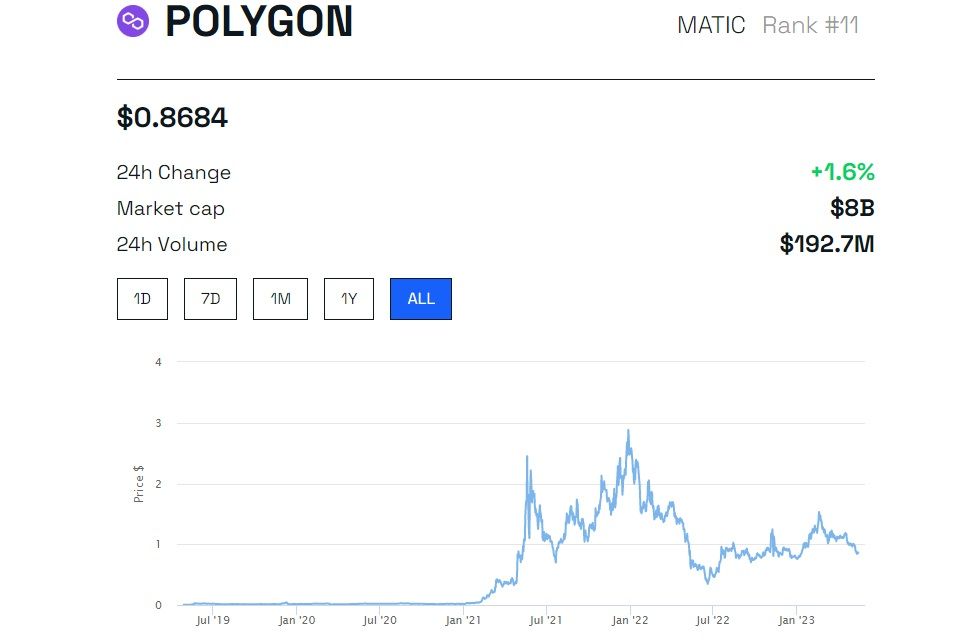Switch chart to 7D range

[210, 299]
